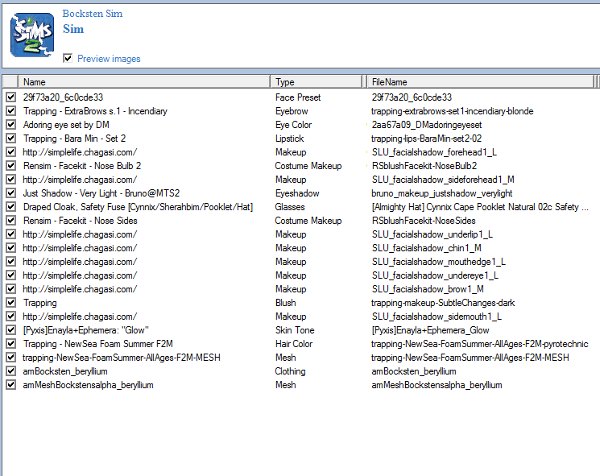Open the Bocksten Sim title link
The width and height of the screenshot is (600, 476).
coord(93,14)
